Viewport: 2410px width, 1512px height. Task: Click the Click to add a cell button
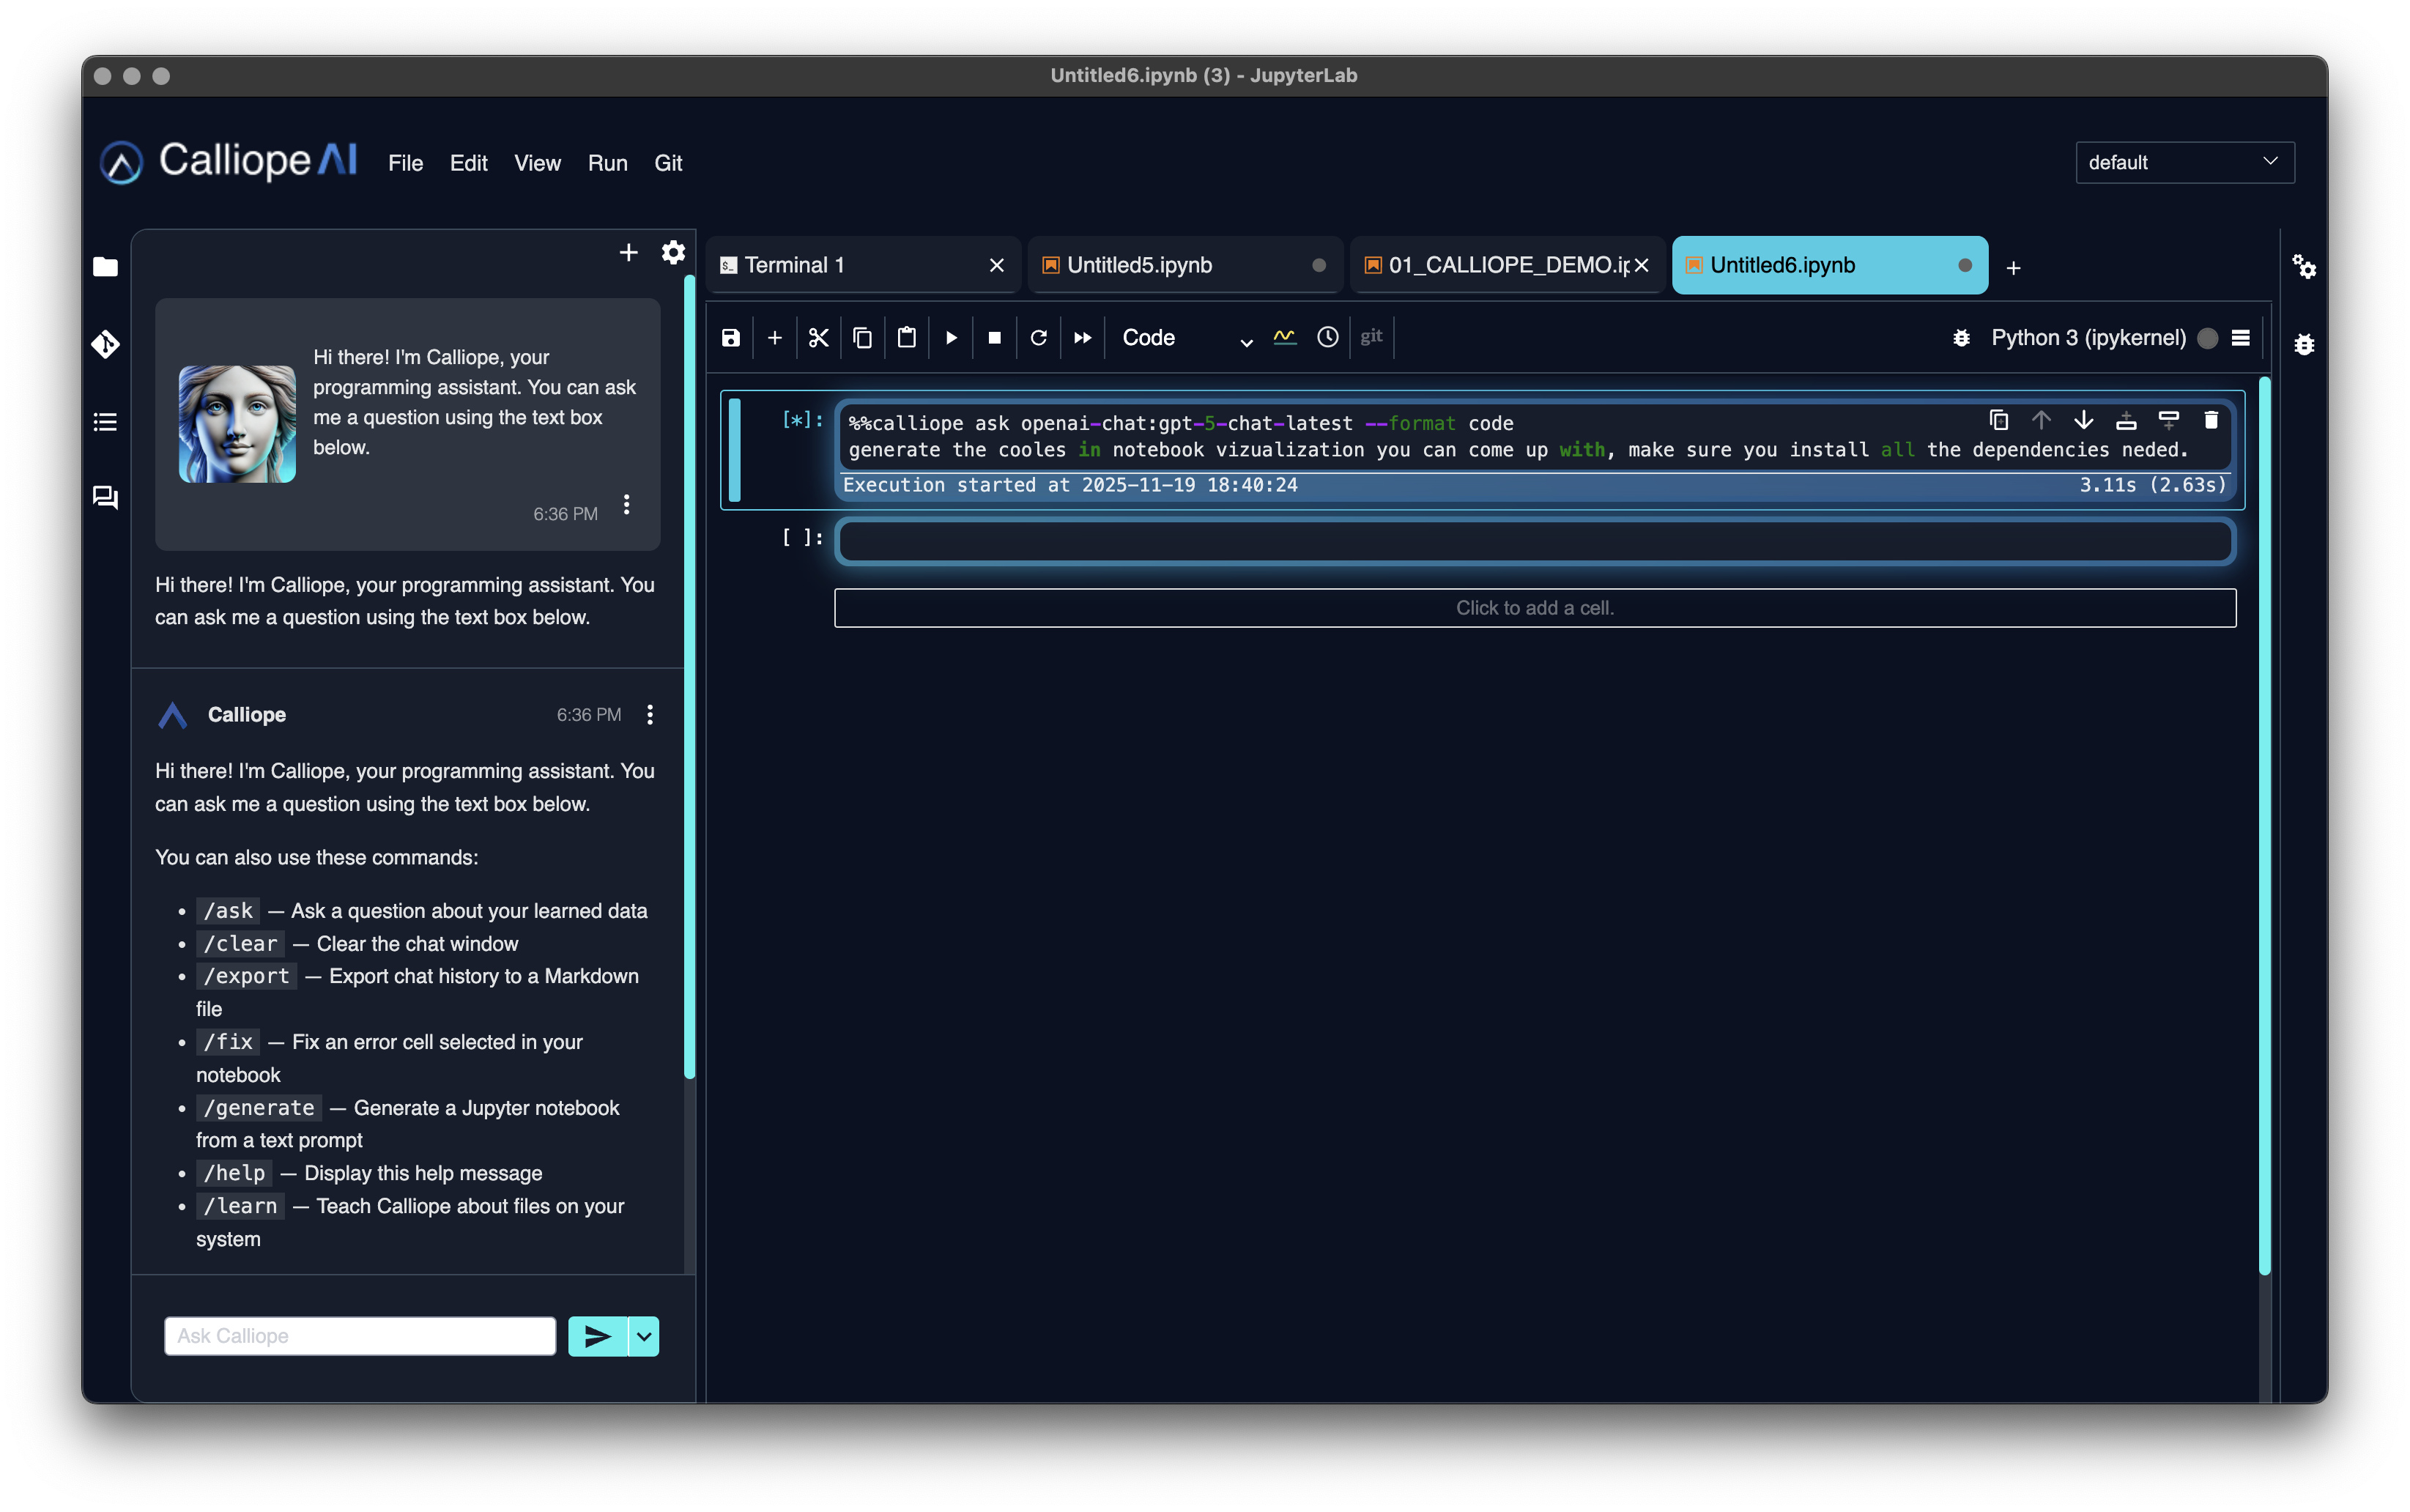(x=1535, y=607)
